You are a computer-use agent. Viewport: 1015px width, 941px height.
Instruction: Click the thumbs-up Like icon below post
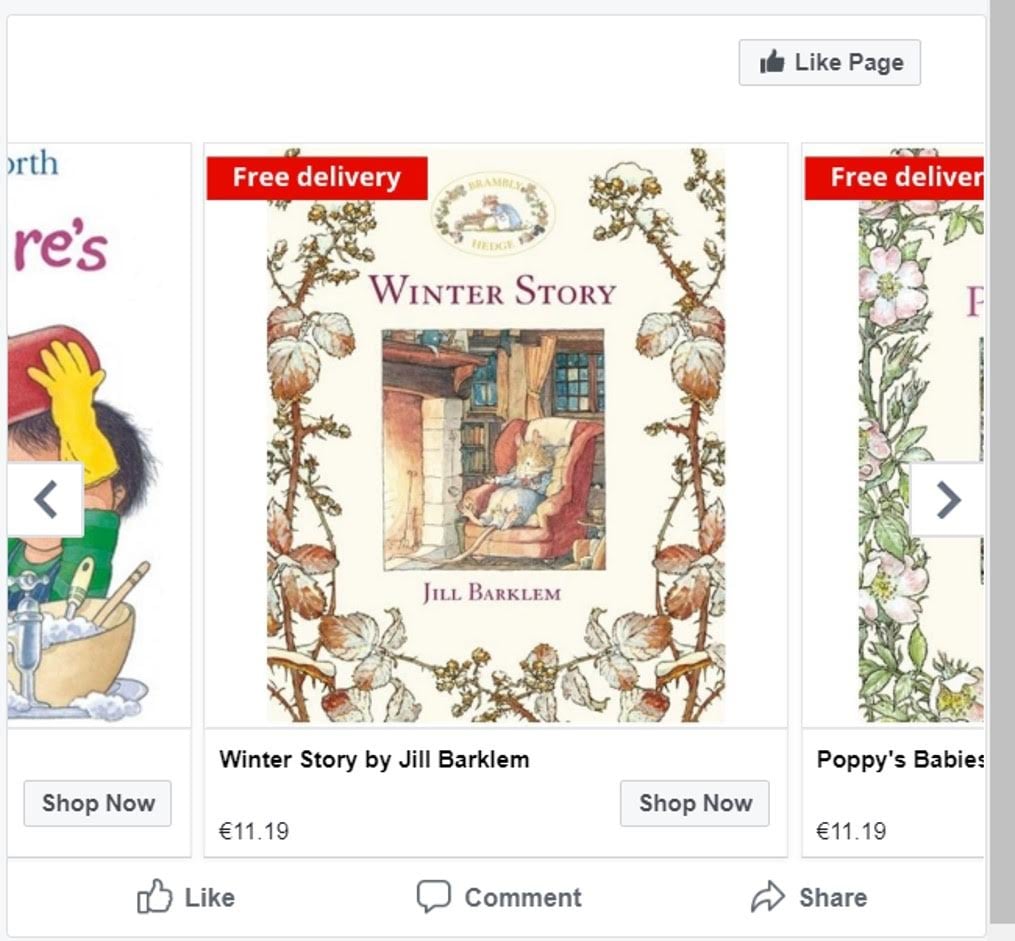pyautogui.click(x=154, y=897)
